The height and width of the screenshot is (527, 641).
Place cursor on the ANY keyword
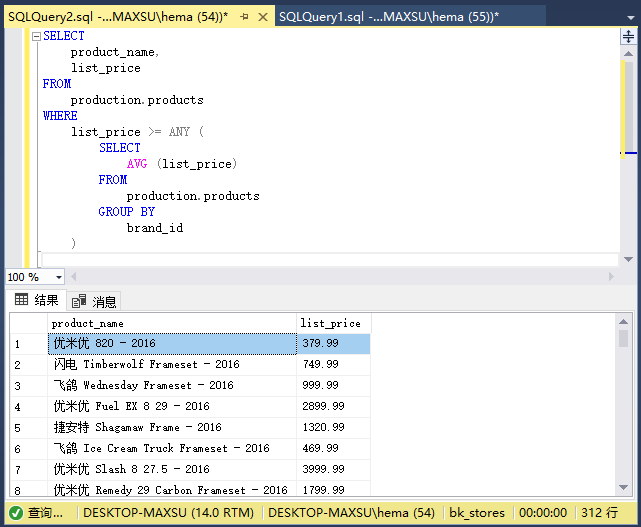click(179, 132)
